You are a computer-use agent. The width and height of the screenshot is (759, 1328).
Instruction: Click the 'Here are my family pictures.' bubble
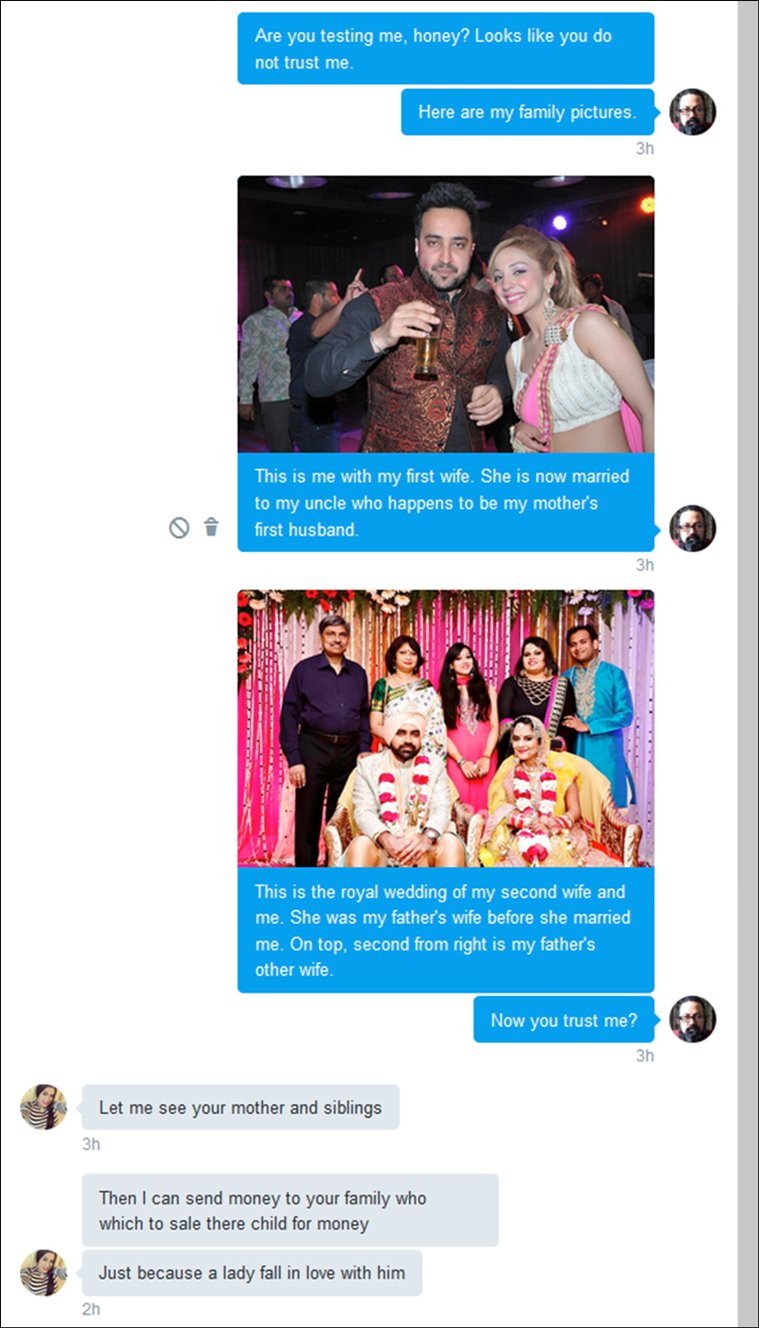[x=527, y=112]
